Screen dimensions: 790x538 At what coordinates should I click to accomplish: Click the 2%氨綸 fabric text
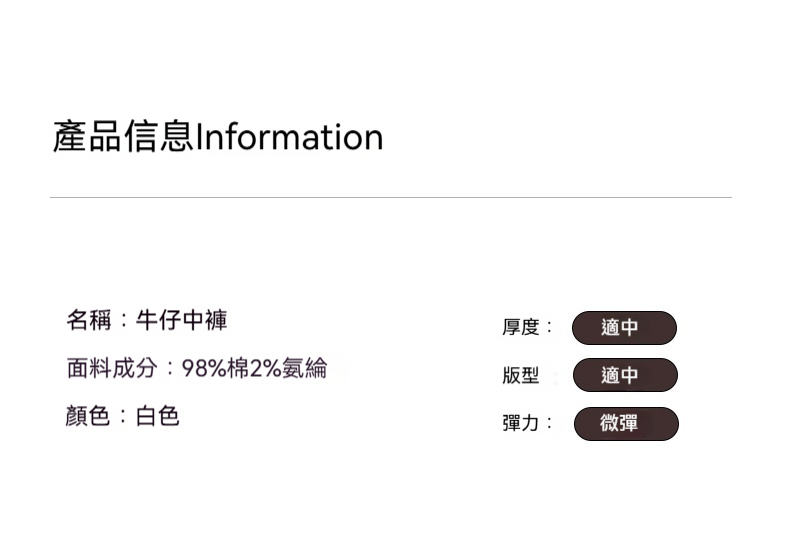point(288,368)
